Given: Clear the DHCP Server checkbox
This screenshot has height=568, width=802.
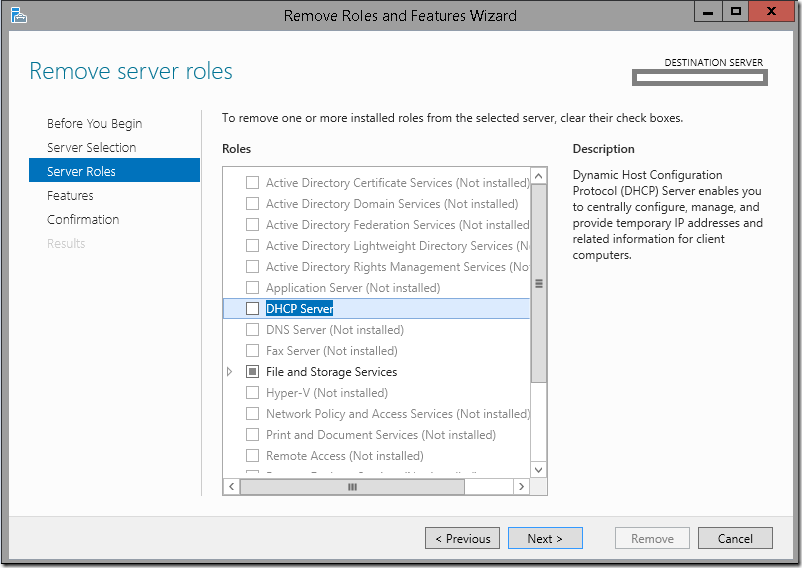Looking at the screenshot, I should (252, 308).
